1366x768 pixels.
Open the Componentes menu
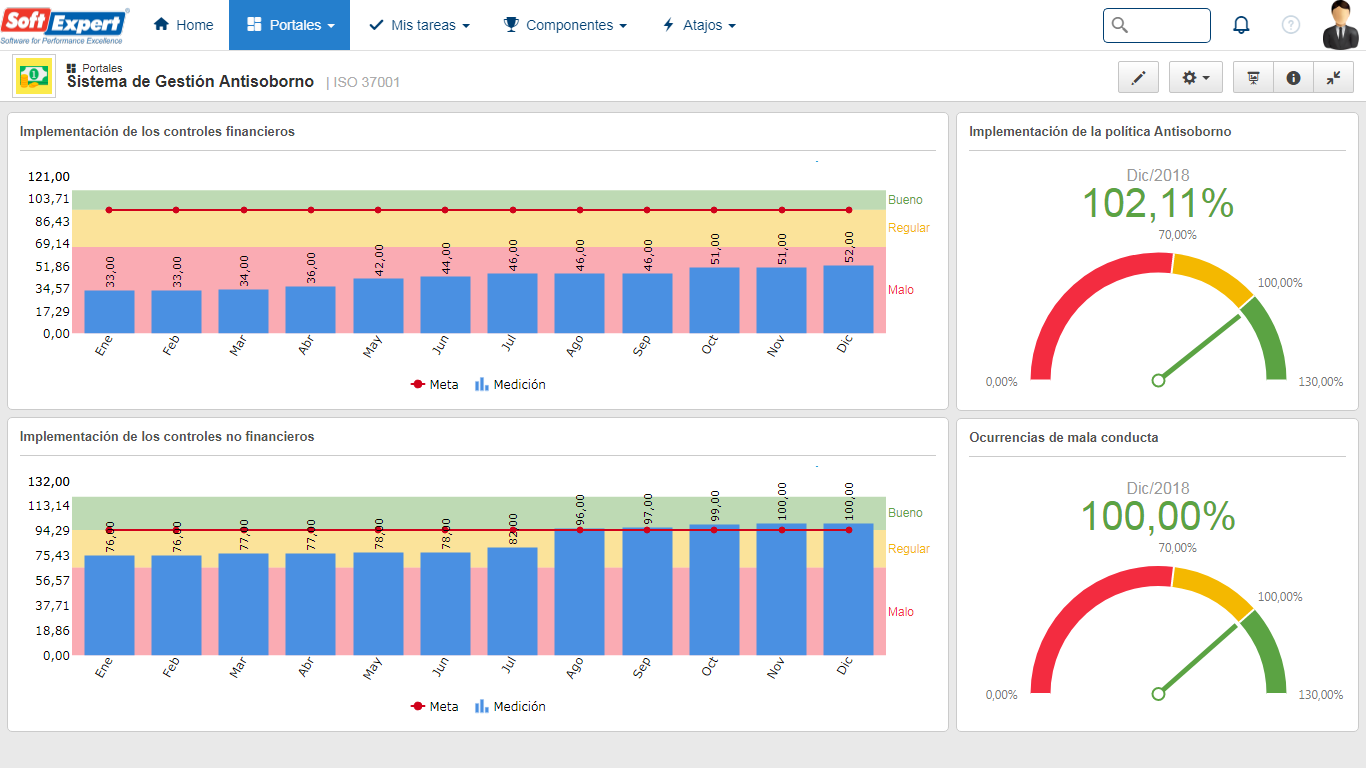coord(565,25)
